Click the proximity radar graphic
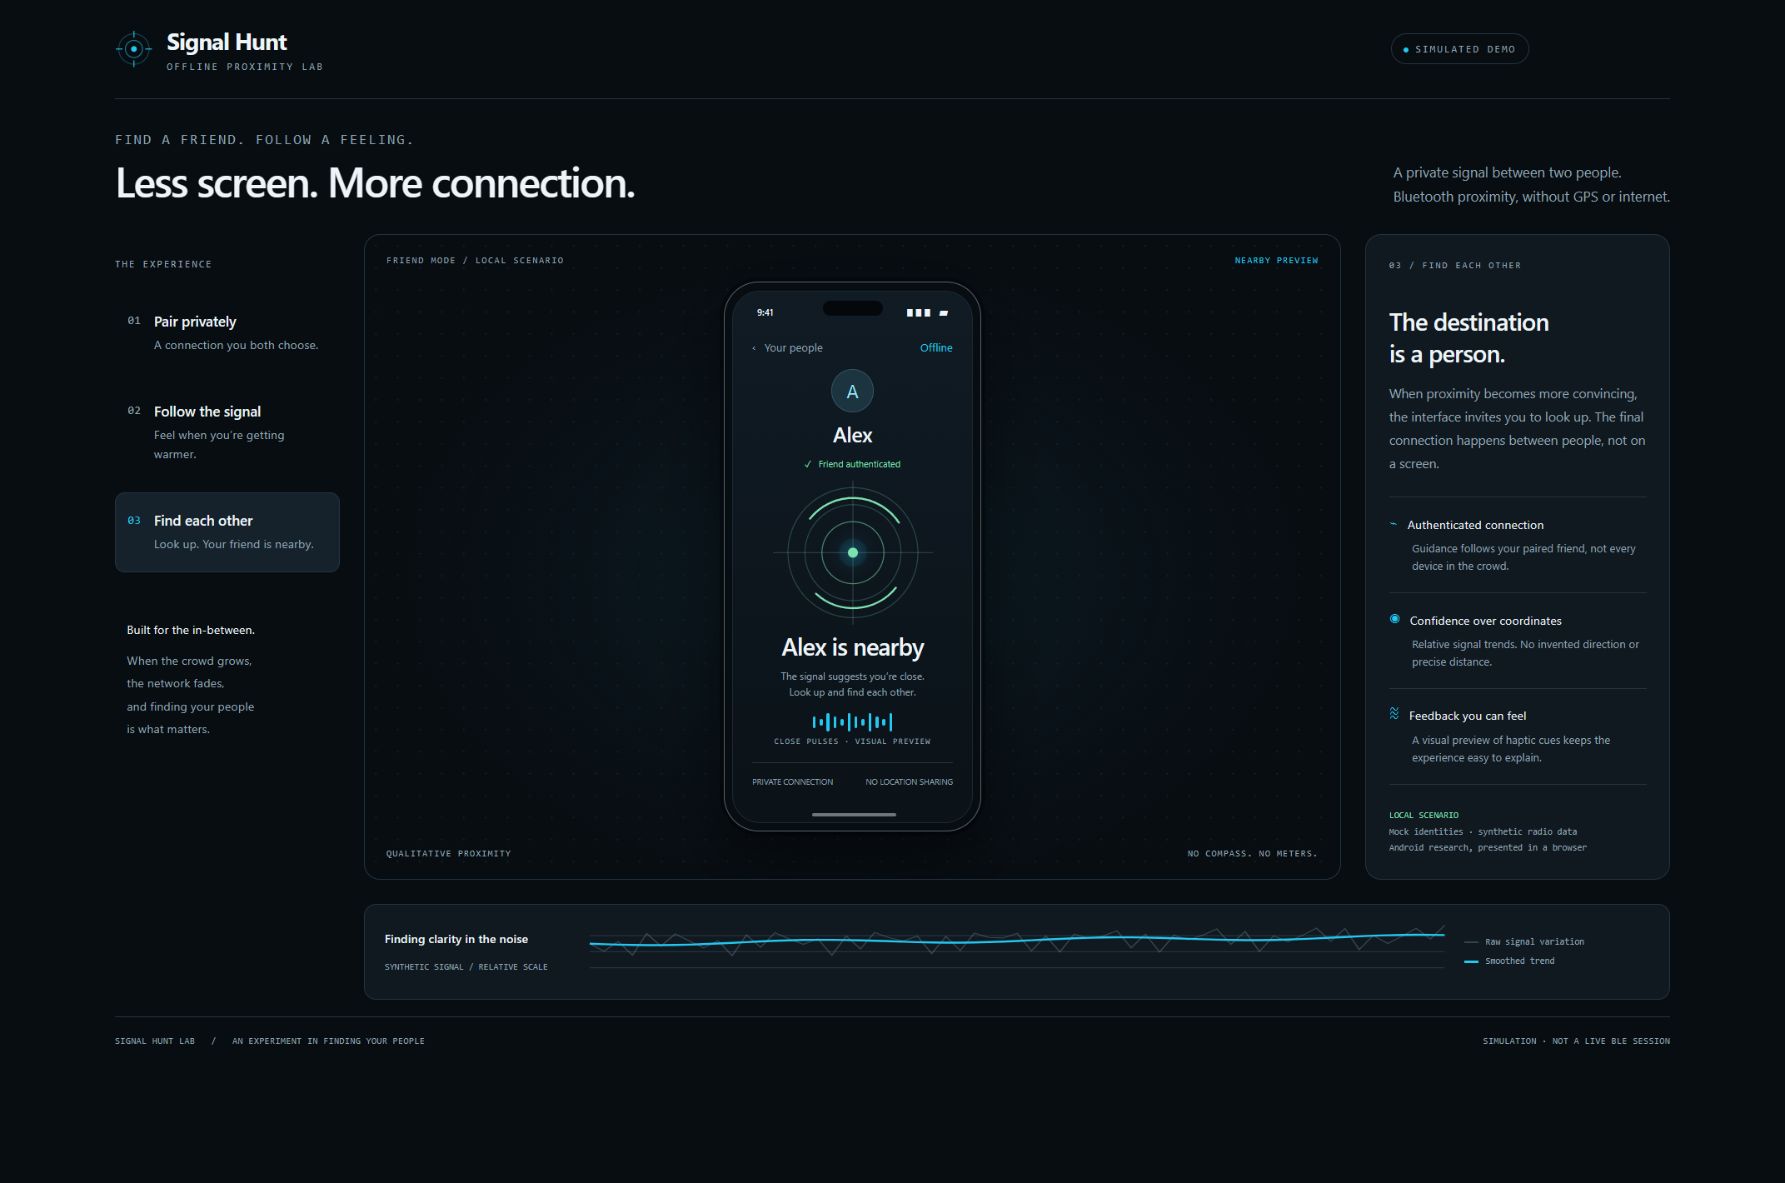The height and width of the screenshot is (1183, 1785). pos(852,552)
